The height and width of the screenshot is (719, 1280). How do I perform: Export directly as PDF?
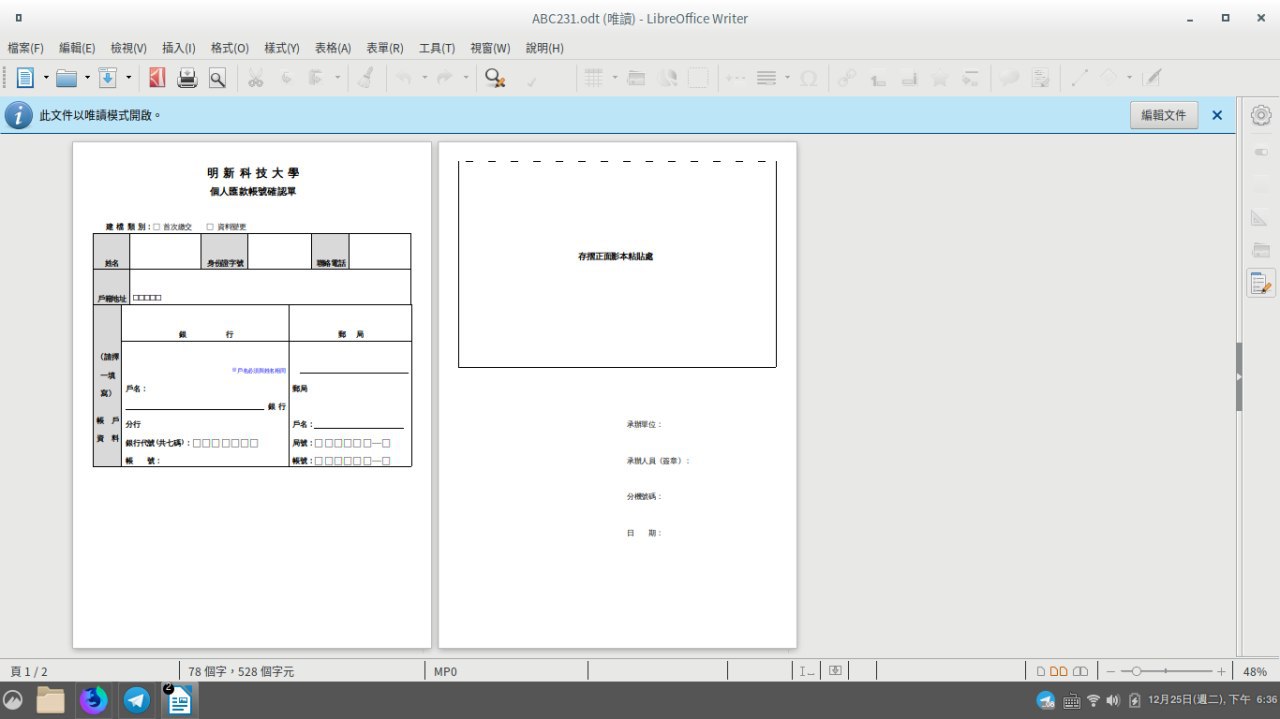coord(157,78)
